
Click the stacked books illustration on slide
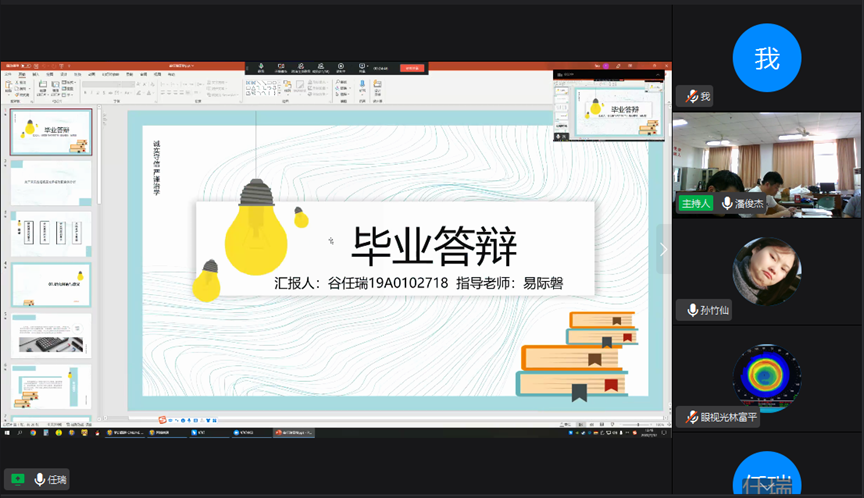[578, 357]
